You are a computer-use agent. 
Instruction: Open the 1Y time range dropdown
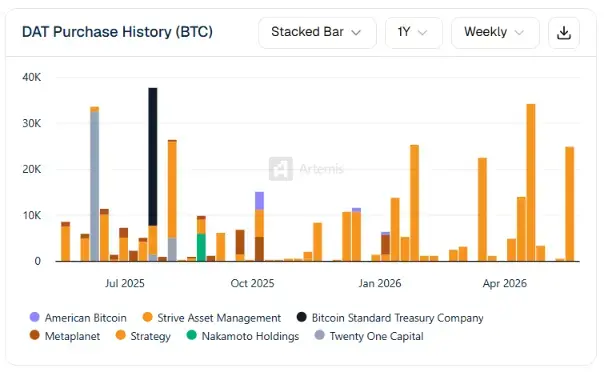tap(413, 33)
